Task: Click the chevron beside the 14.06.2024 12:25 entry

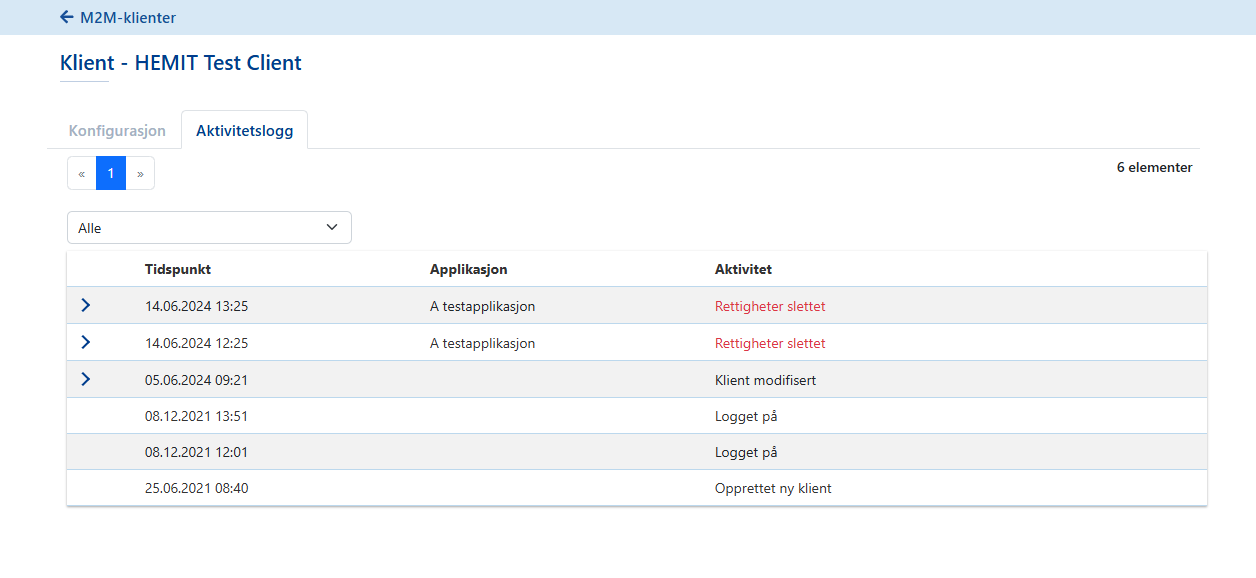Action: tap(86, 342)
